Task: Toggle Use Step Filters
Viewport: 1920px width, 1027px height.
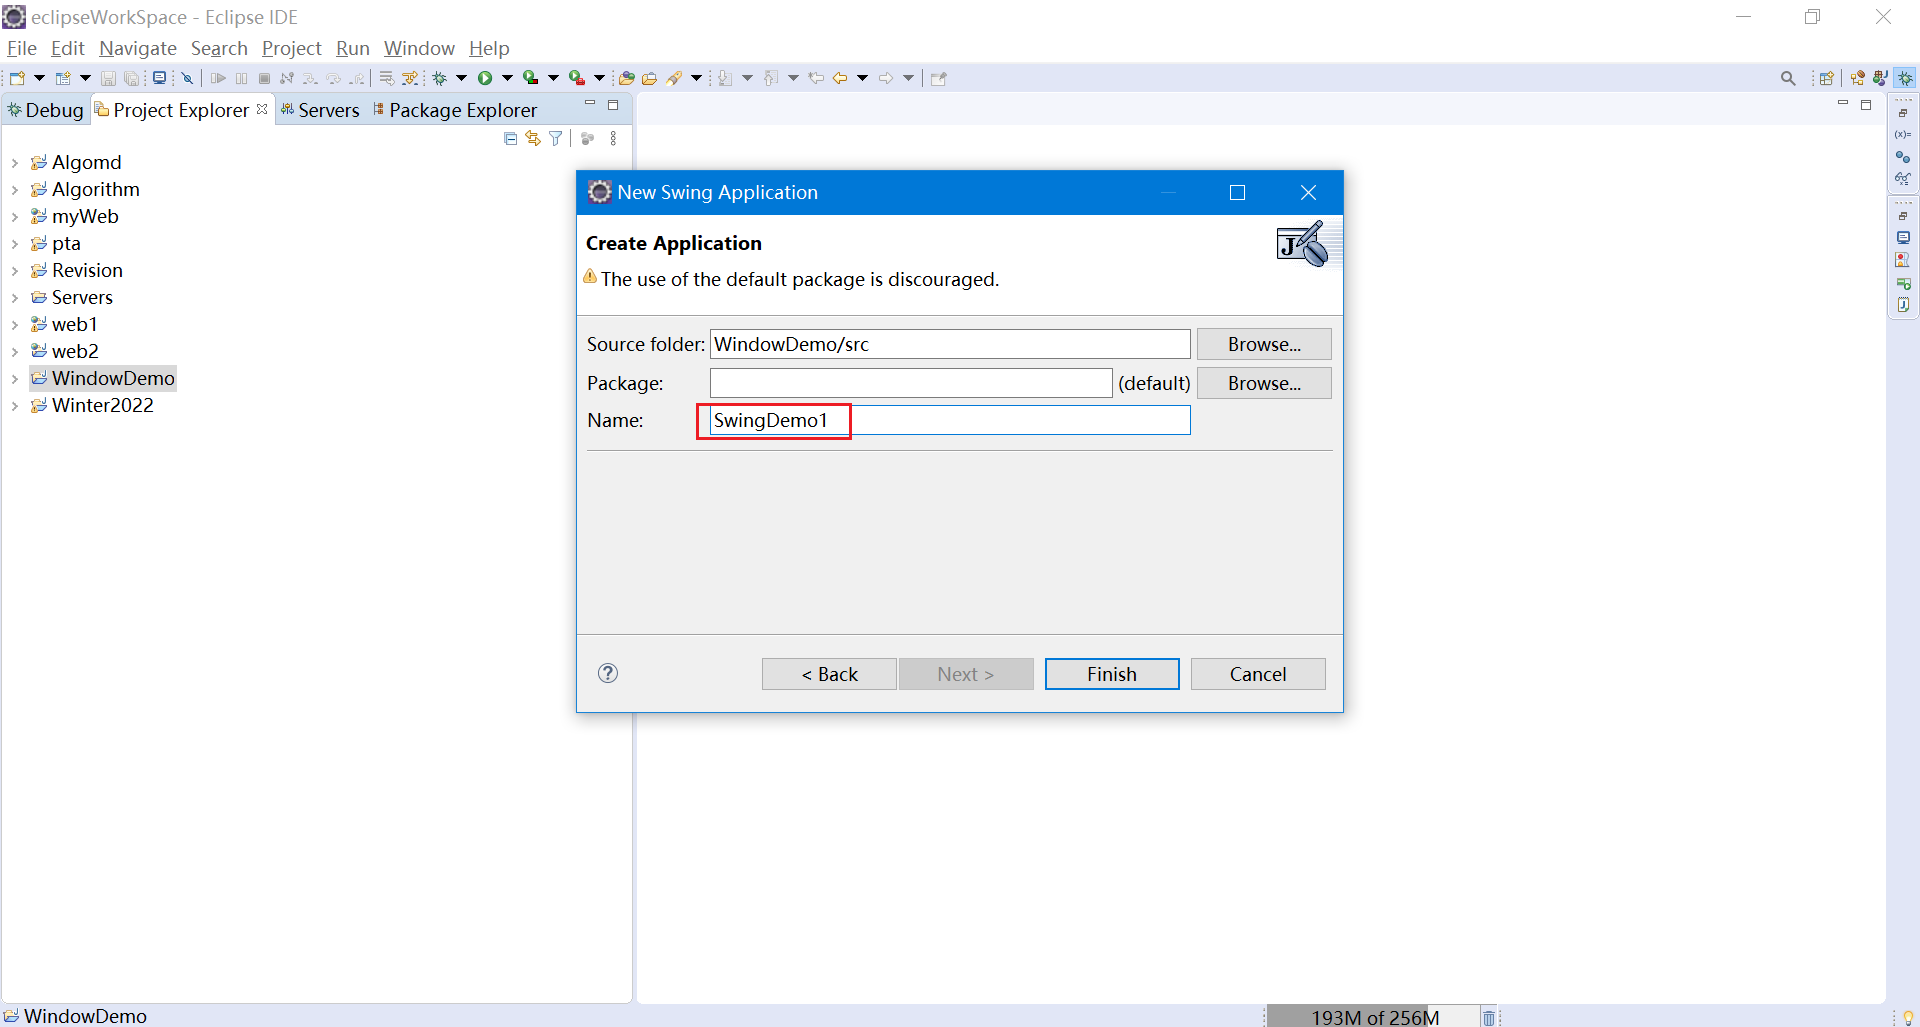Action: tap(410, 78)
